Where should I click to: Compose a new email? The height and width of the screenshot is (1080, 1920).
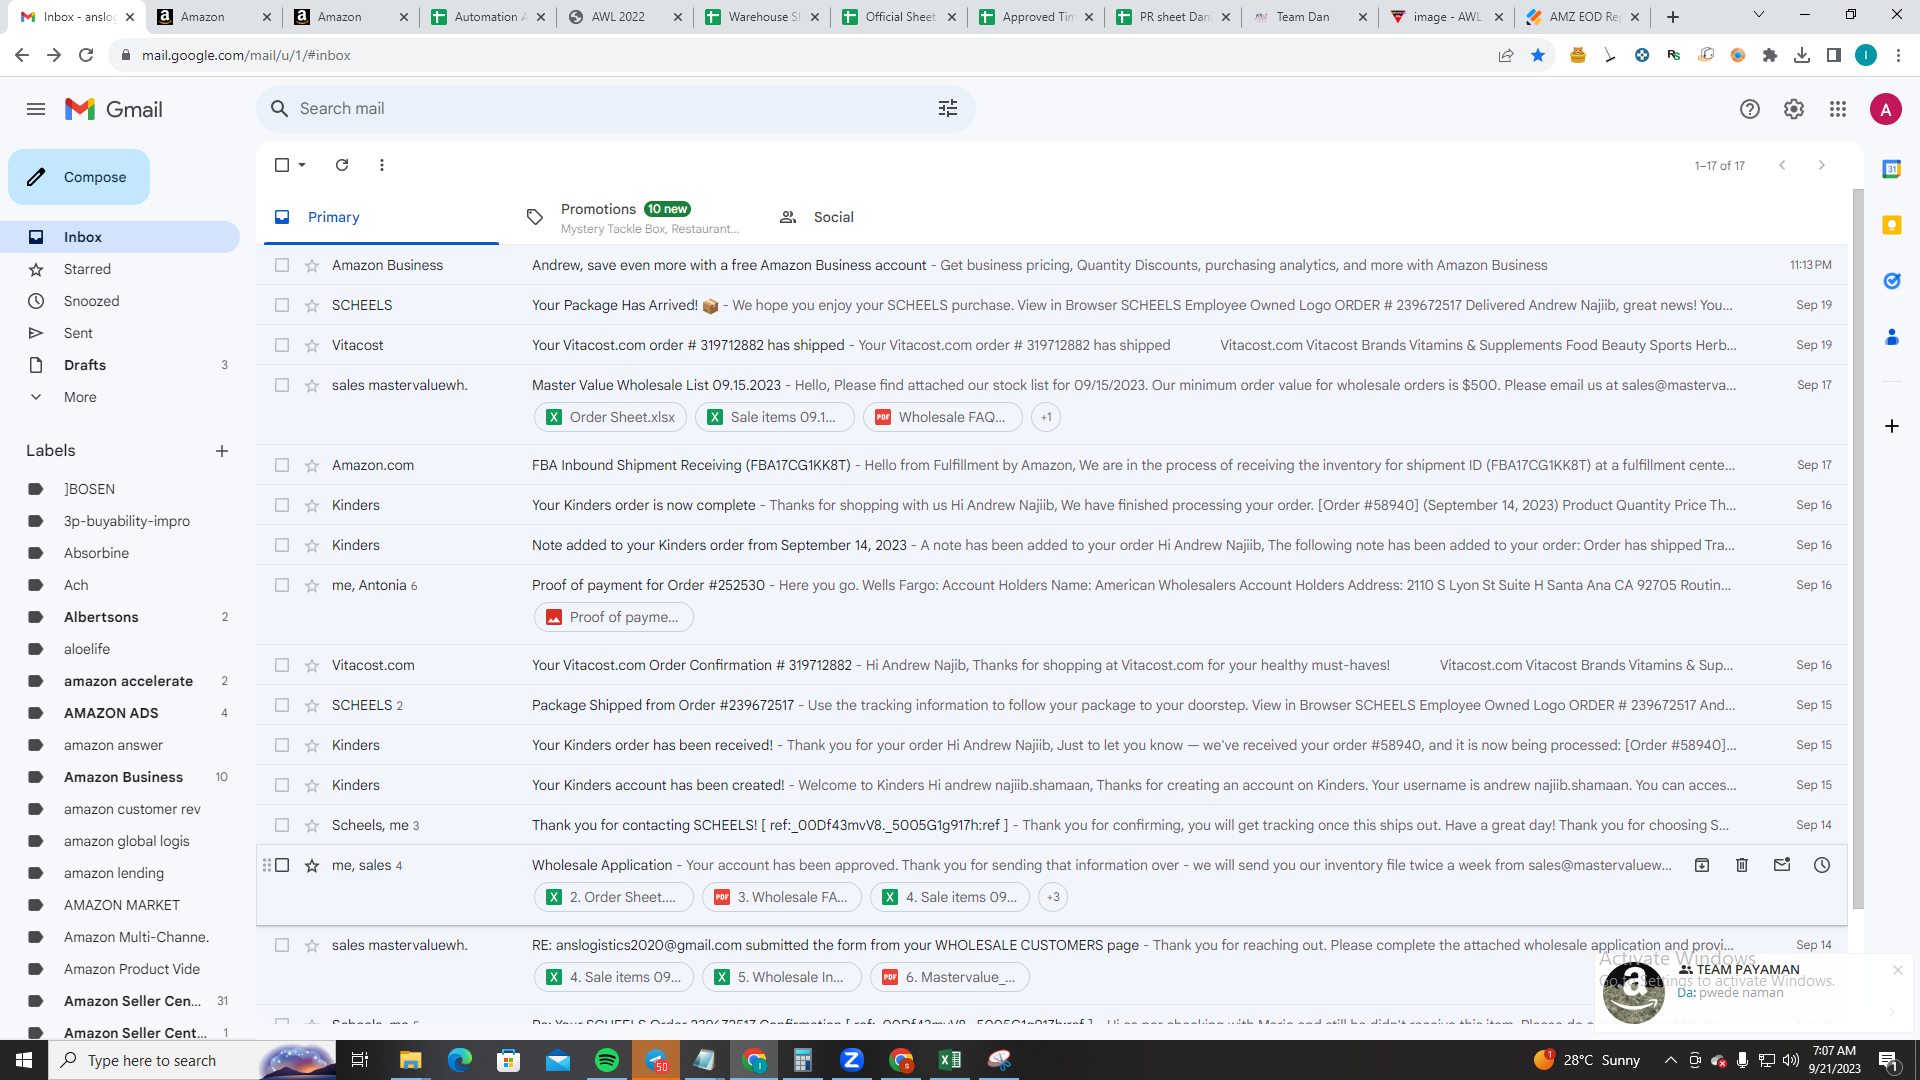79,177
